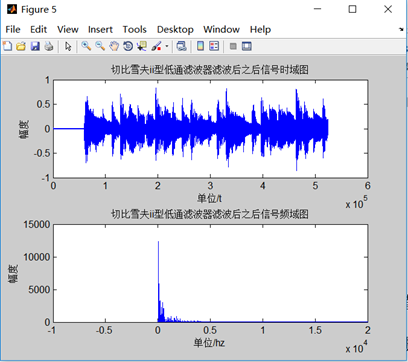Toggle the Link Plot icon
The image size is (408, 362).
[x=181, y=46]
